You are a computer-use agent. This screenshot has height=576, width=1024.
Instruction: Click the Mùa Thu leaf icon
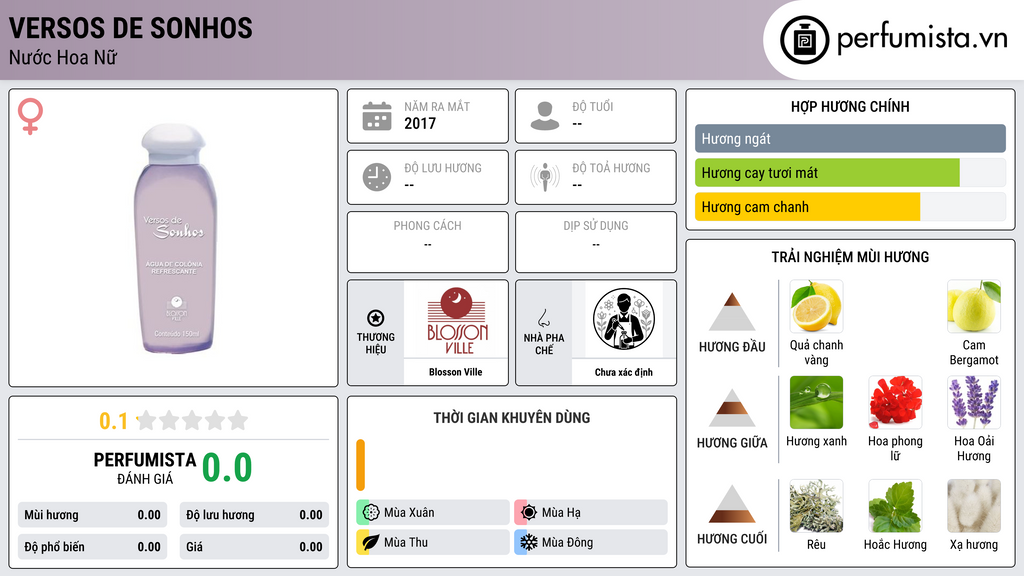[371, 542]
